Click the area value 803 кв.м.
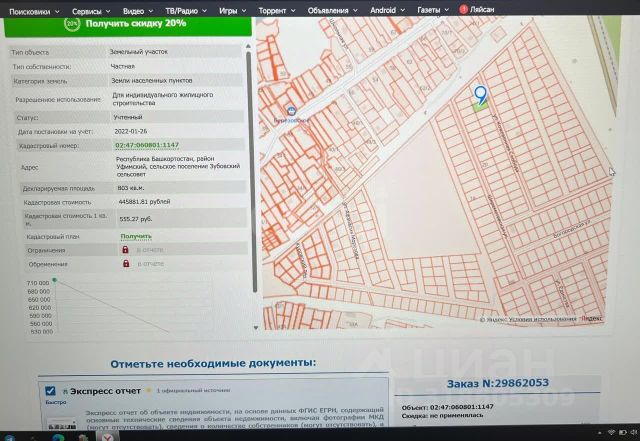The height and width of the screenshot is (441, 640). click(x=131, y=188)
